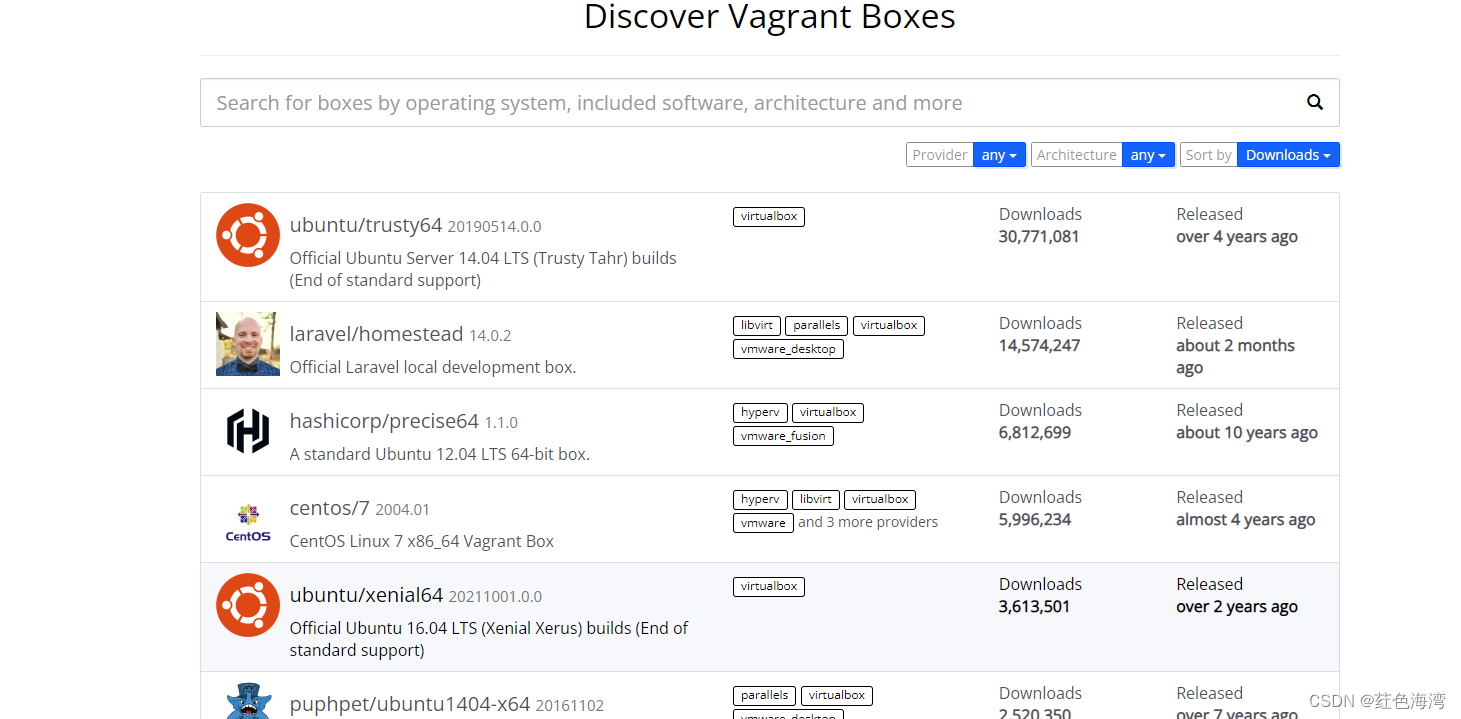Open the puphpet/ubuntu1404-x64 box link

(410, 704)
